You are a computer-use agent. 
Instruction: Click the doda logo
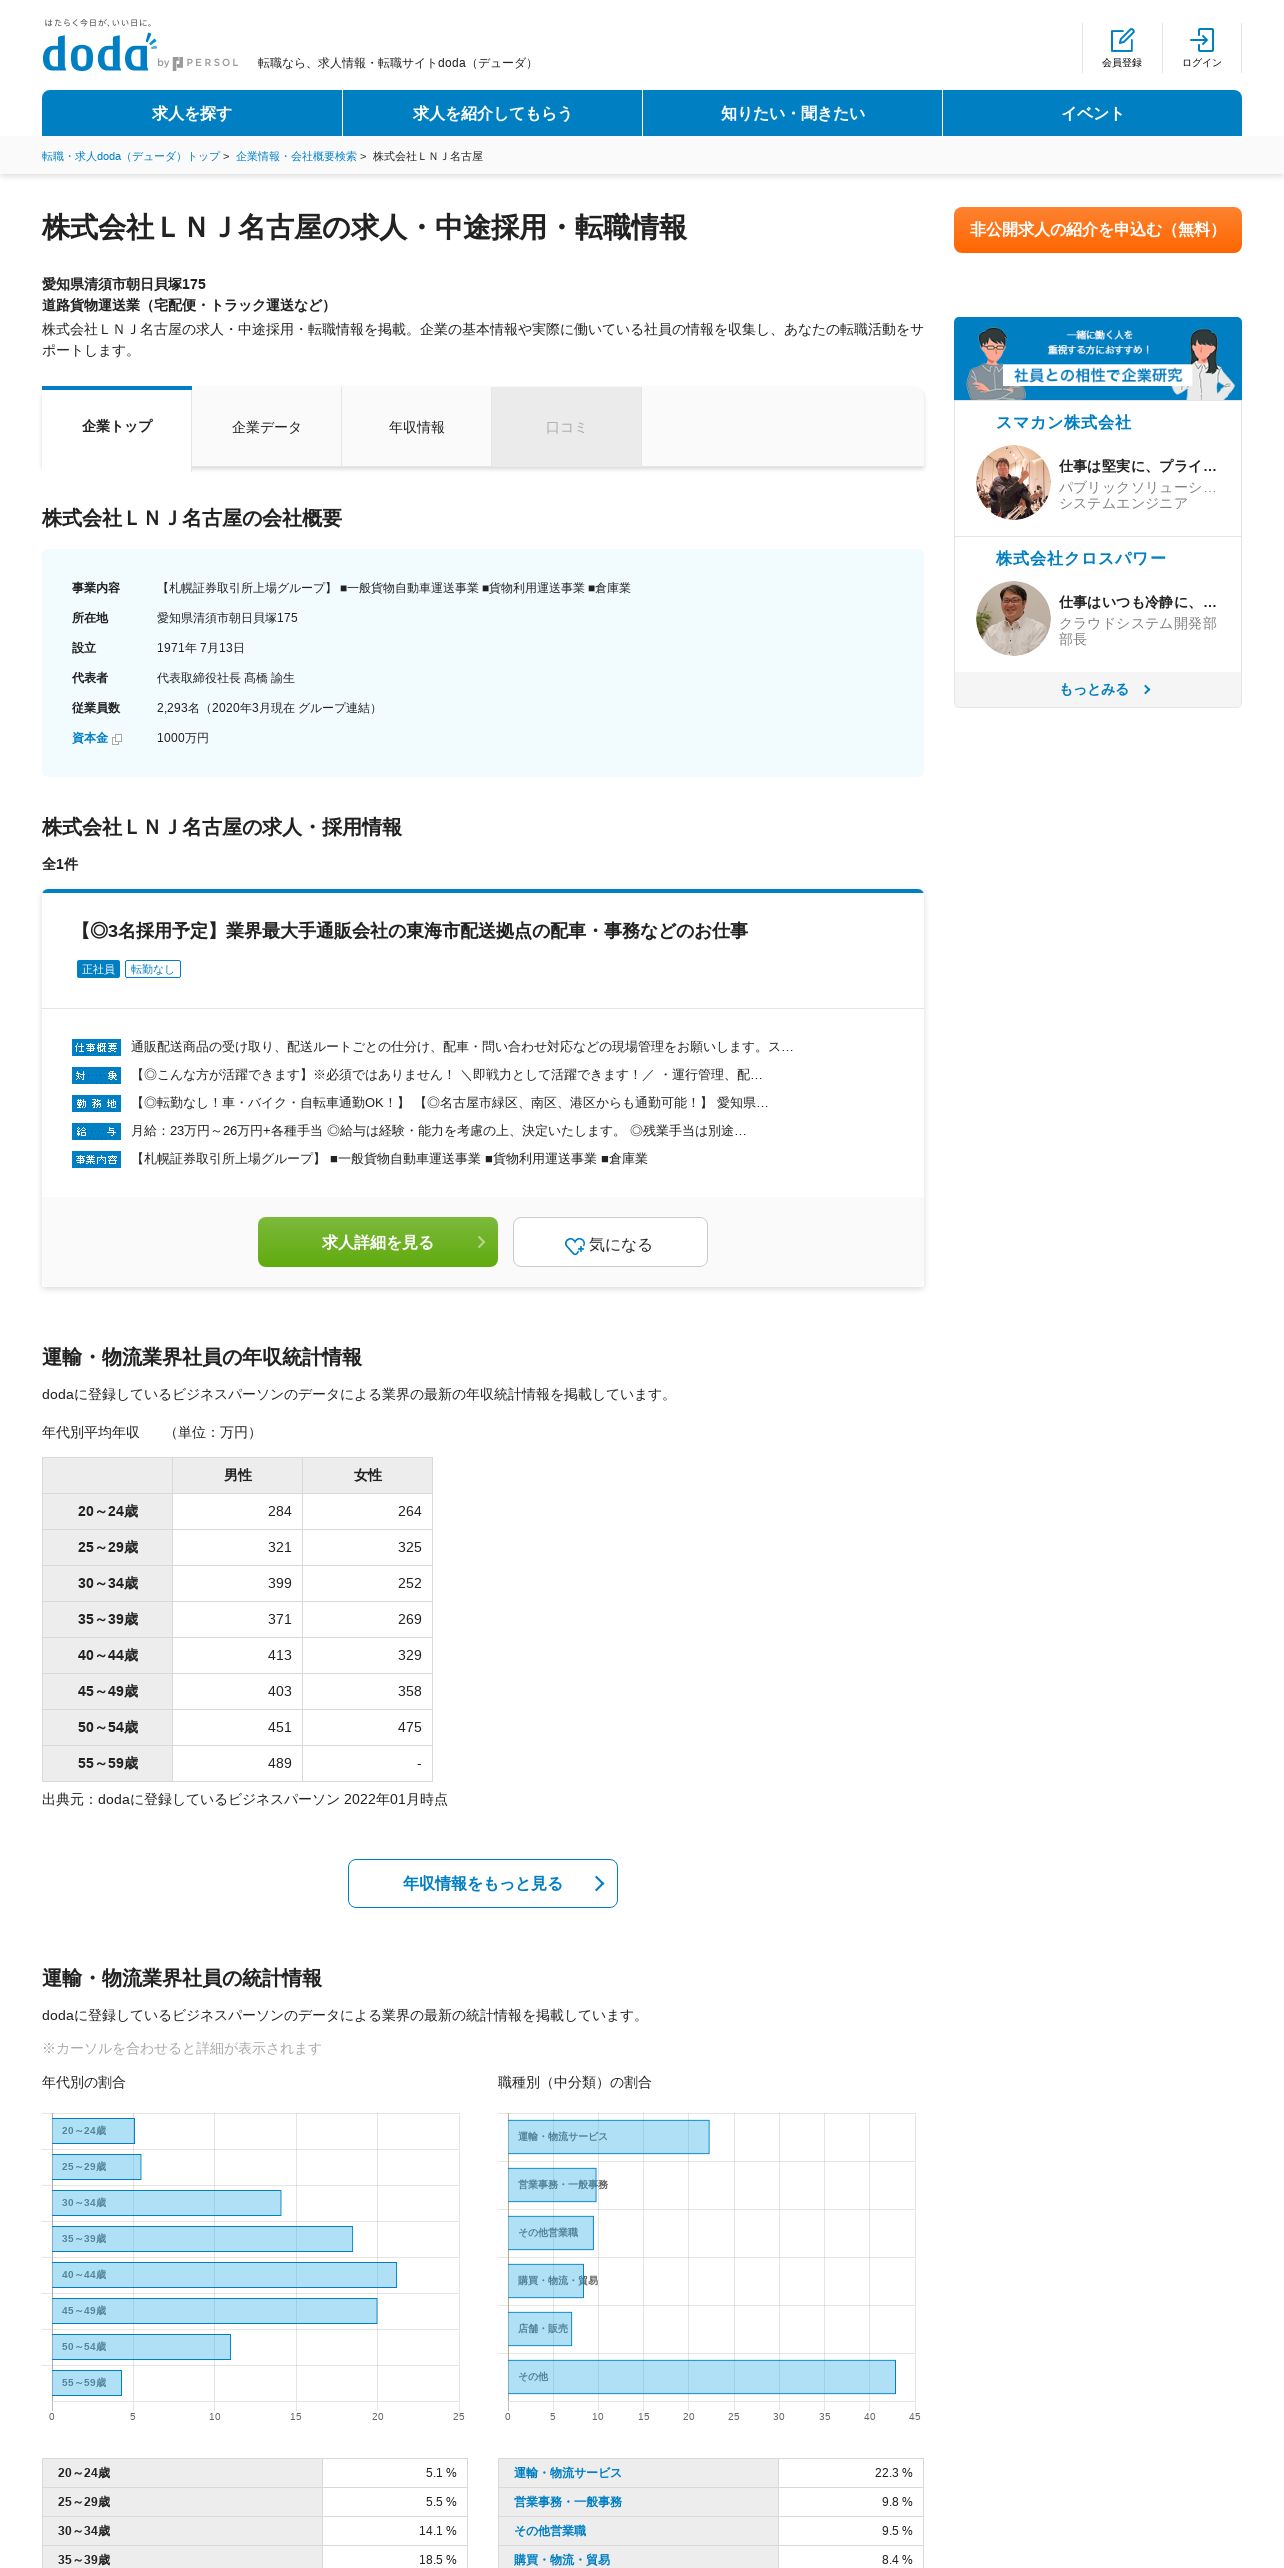tap(100, 52)
